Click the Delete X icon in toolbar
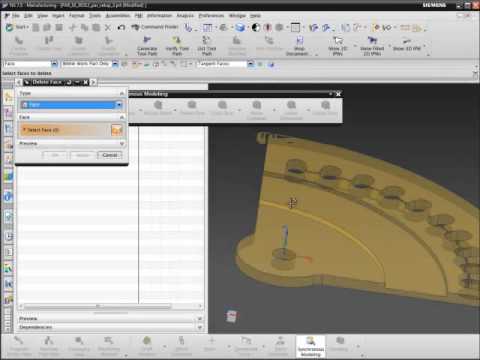The width and height of the screenshot is (480, 360). (x=108, y=27)
